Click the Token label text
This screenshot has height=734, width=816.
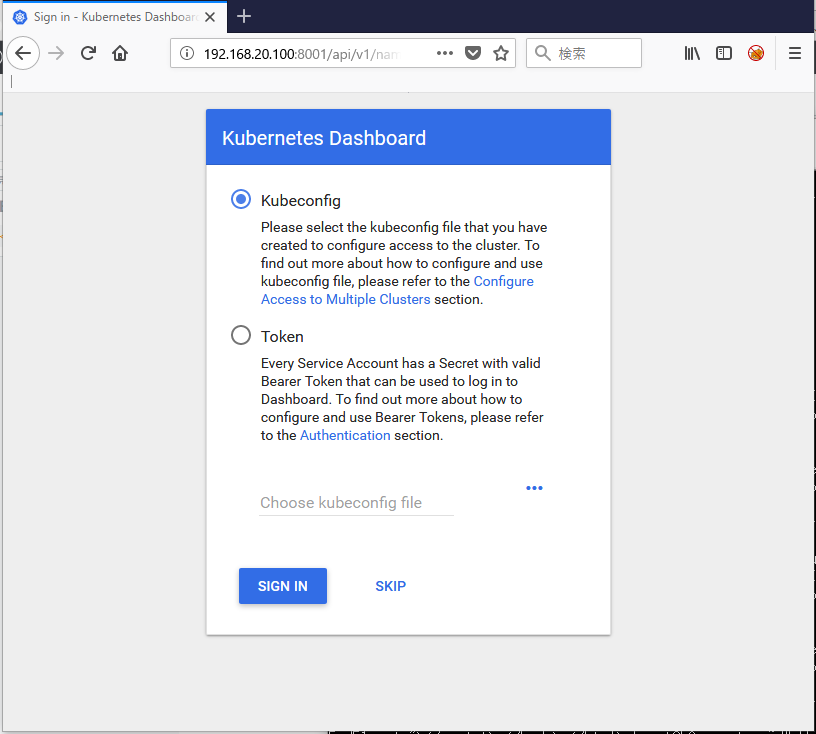pos(282,337)
